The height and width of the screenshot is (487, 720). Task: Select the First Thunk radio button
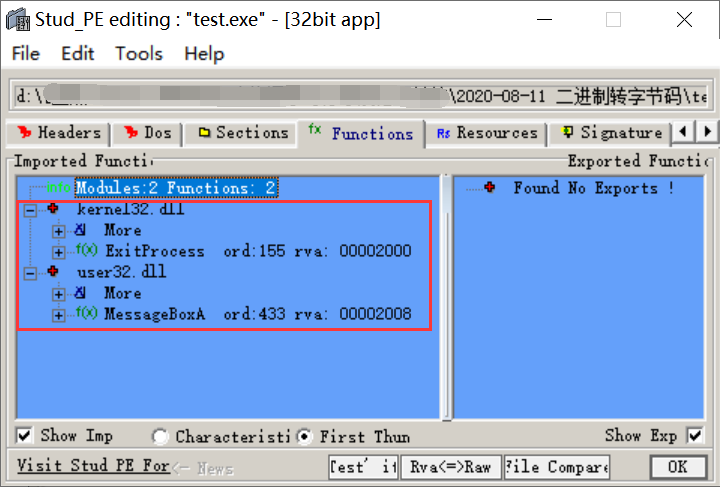(304, 436)
